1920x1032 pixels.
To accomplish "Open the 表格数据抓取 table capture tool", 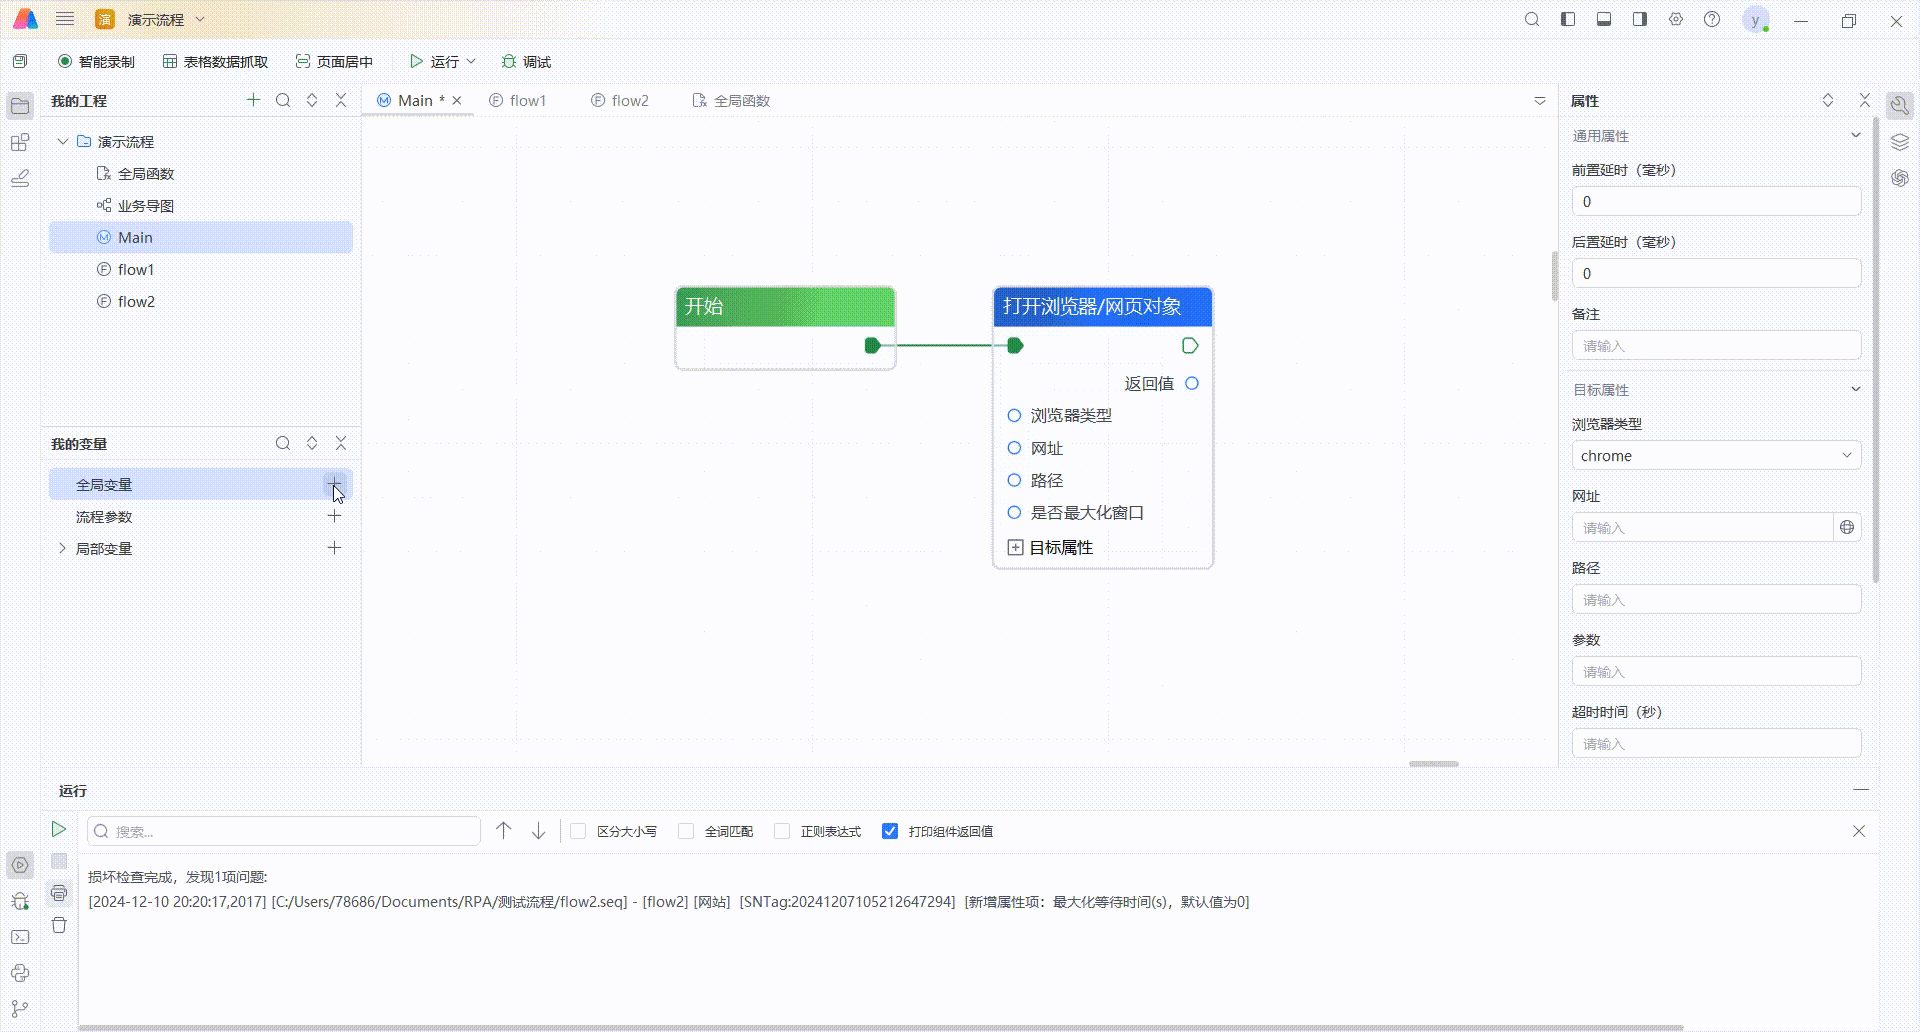I will 216,61.
